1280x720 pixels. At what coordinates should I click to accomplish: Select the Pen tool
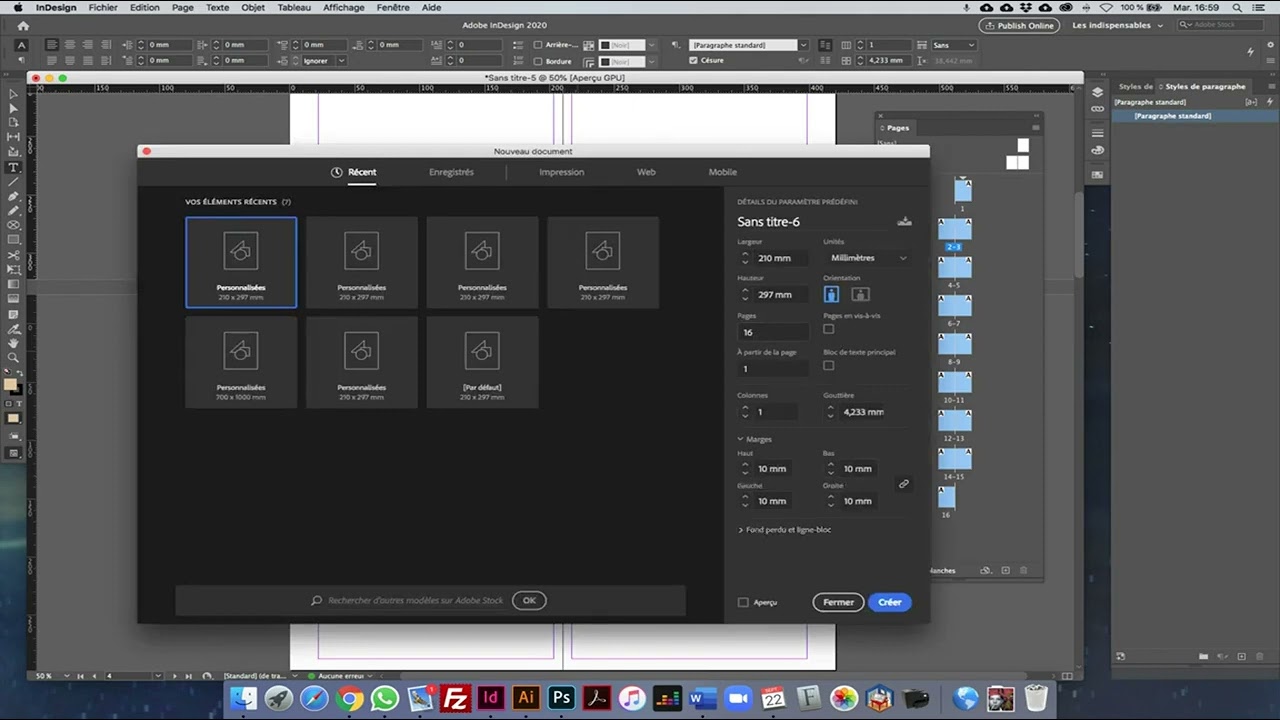click(14, 197)
